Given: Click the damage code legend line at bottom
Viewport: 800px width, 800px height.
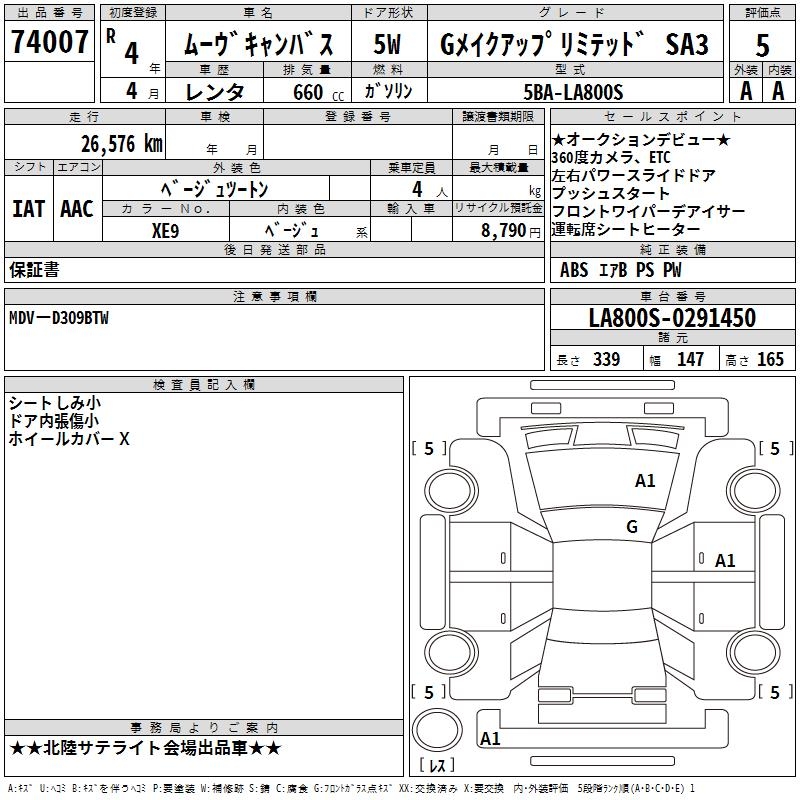Looking at the screenshot, I should (351, 788).
